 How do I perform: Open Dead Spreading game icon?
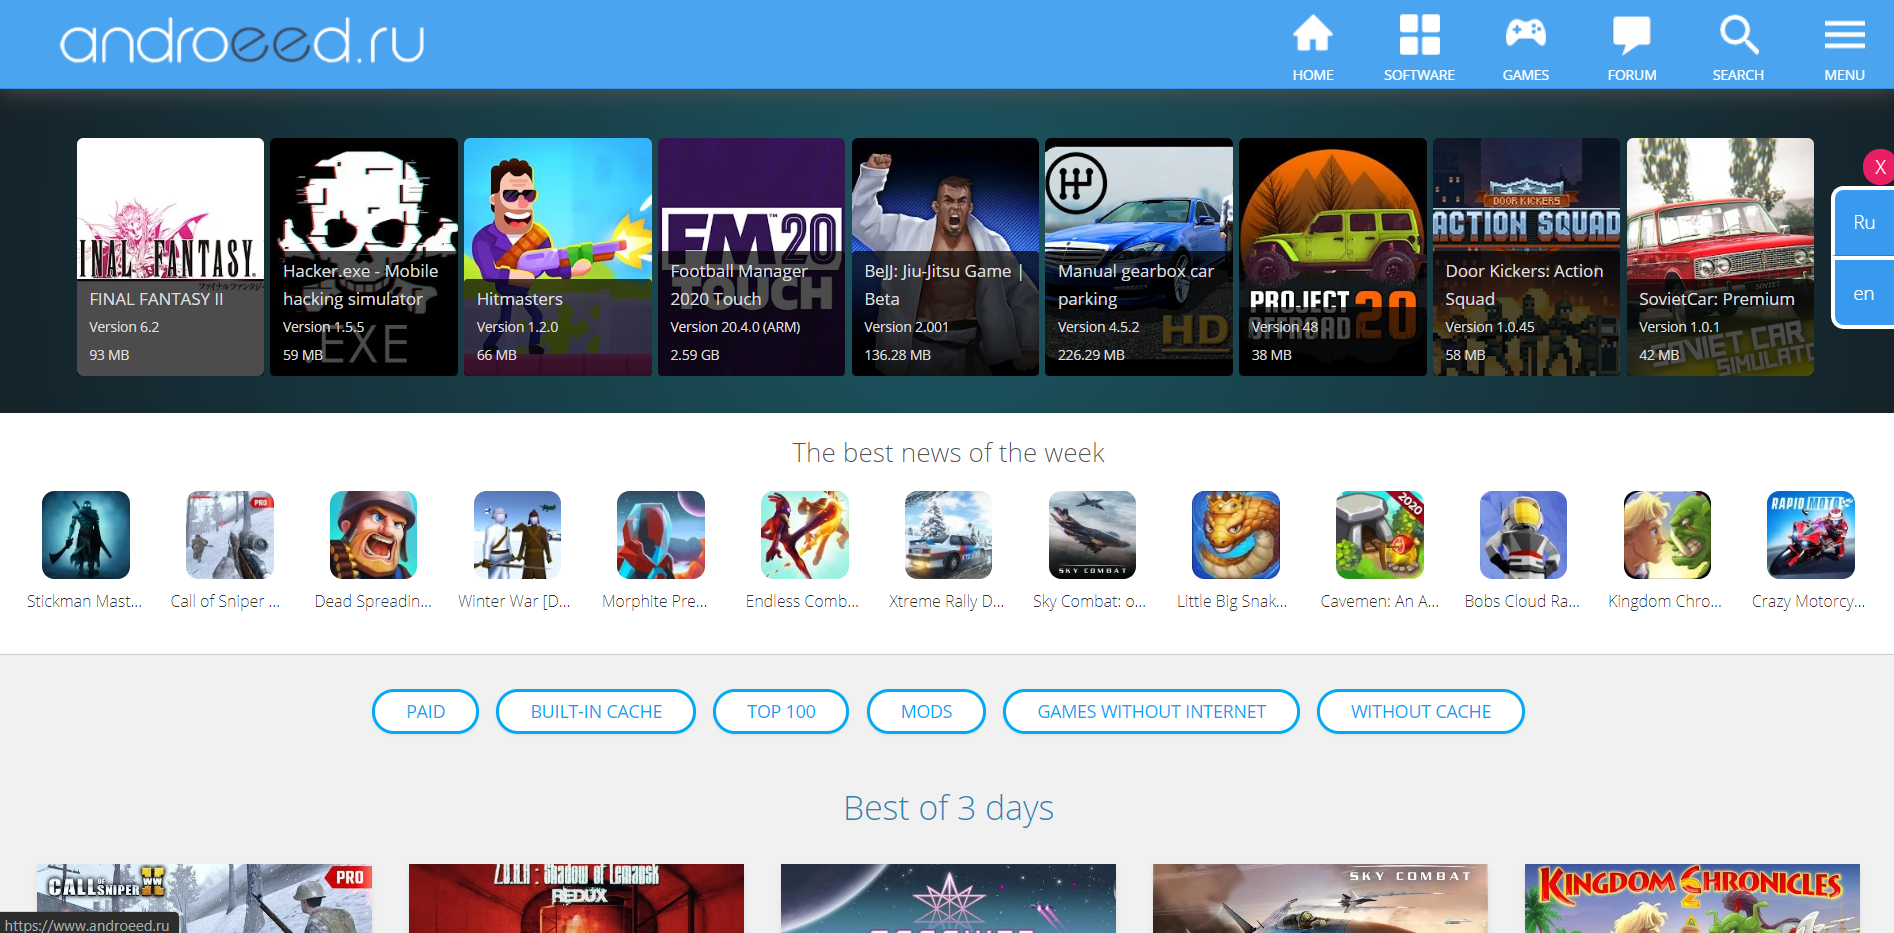point(373,535)
